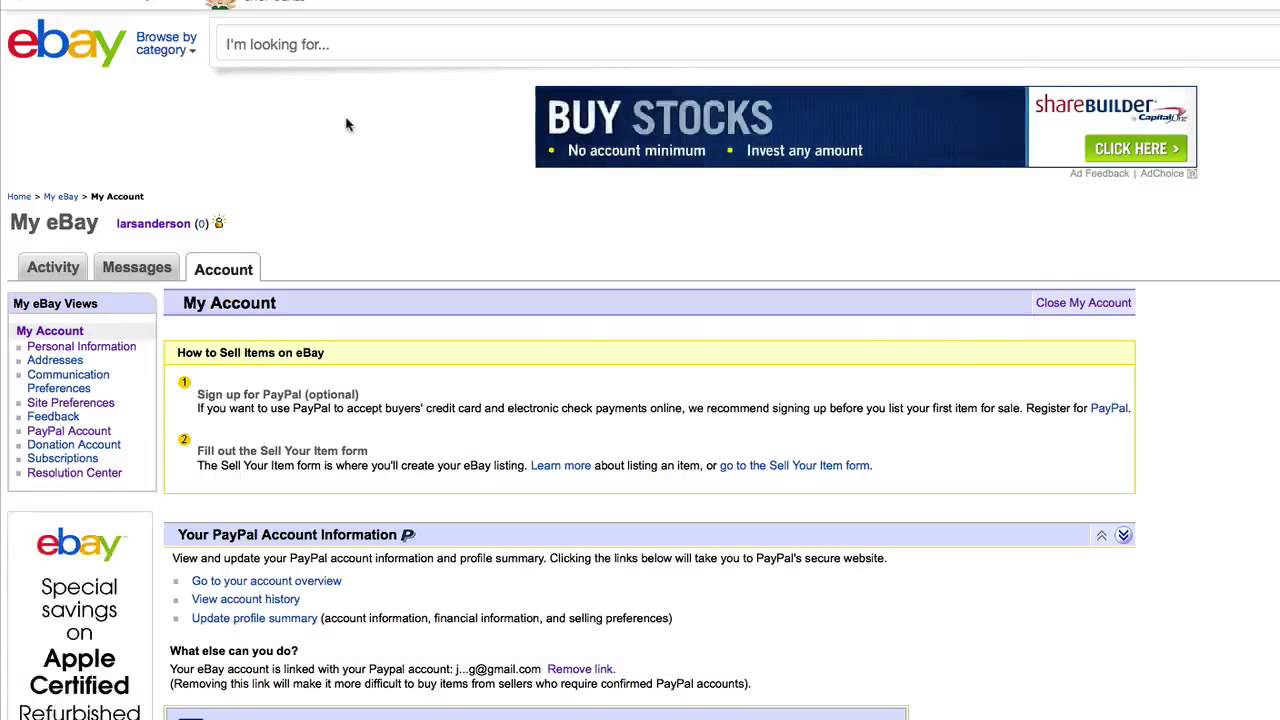
Task: Open View account history link
Action: click(245, 599)
